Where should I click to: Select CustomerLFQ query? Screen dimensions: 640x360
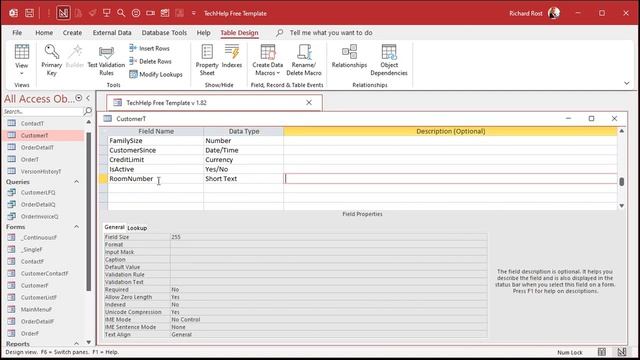click(x=38, y=192)
